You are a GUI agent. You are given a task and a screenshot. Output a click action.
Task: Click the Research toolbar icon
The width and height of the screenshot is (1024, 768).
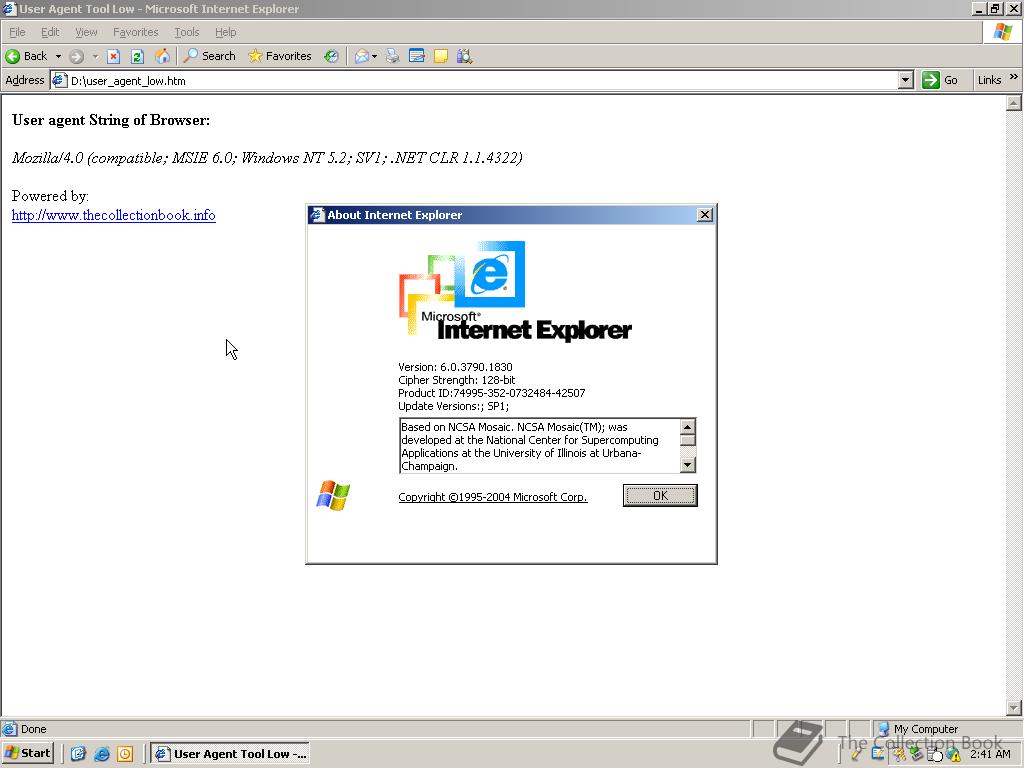click(464, 56)
